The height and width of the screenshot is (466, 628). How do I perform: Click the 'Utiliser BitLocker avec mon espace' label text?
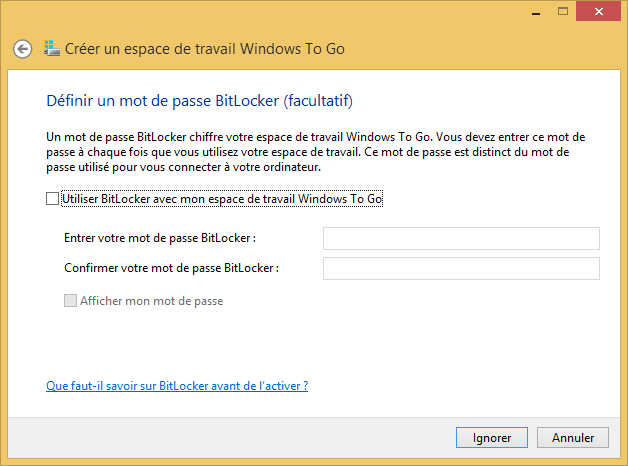point(222,199)
